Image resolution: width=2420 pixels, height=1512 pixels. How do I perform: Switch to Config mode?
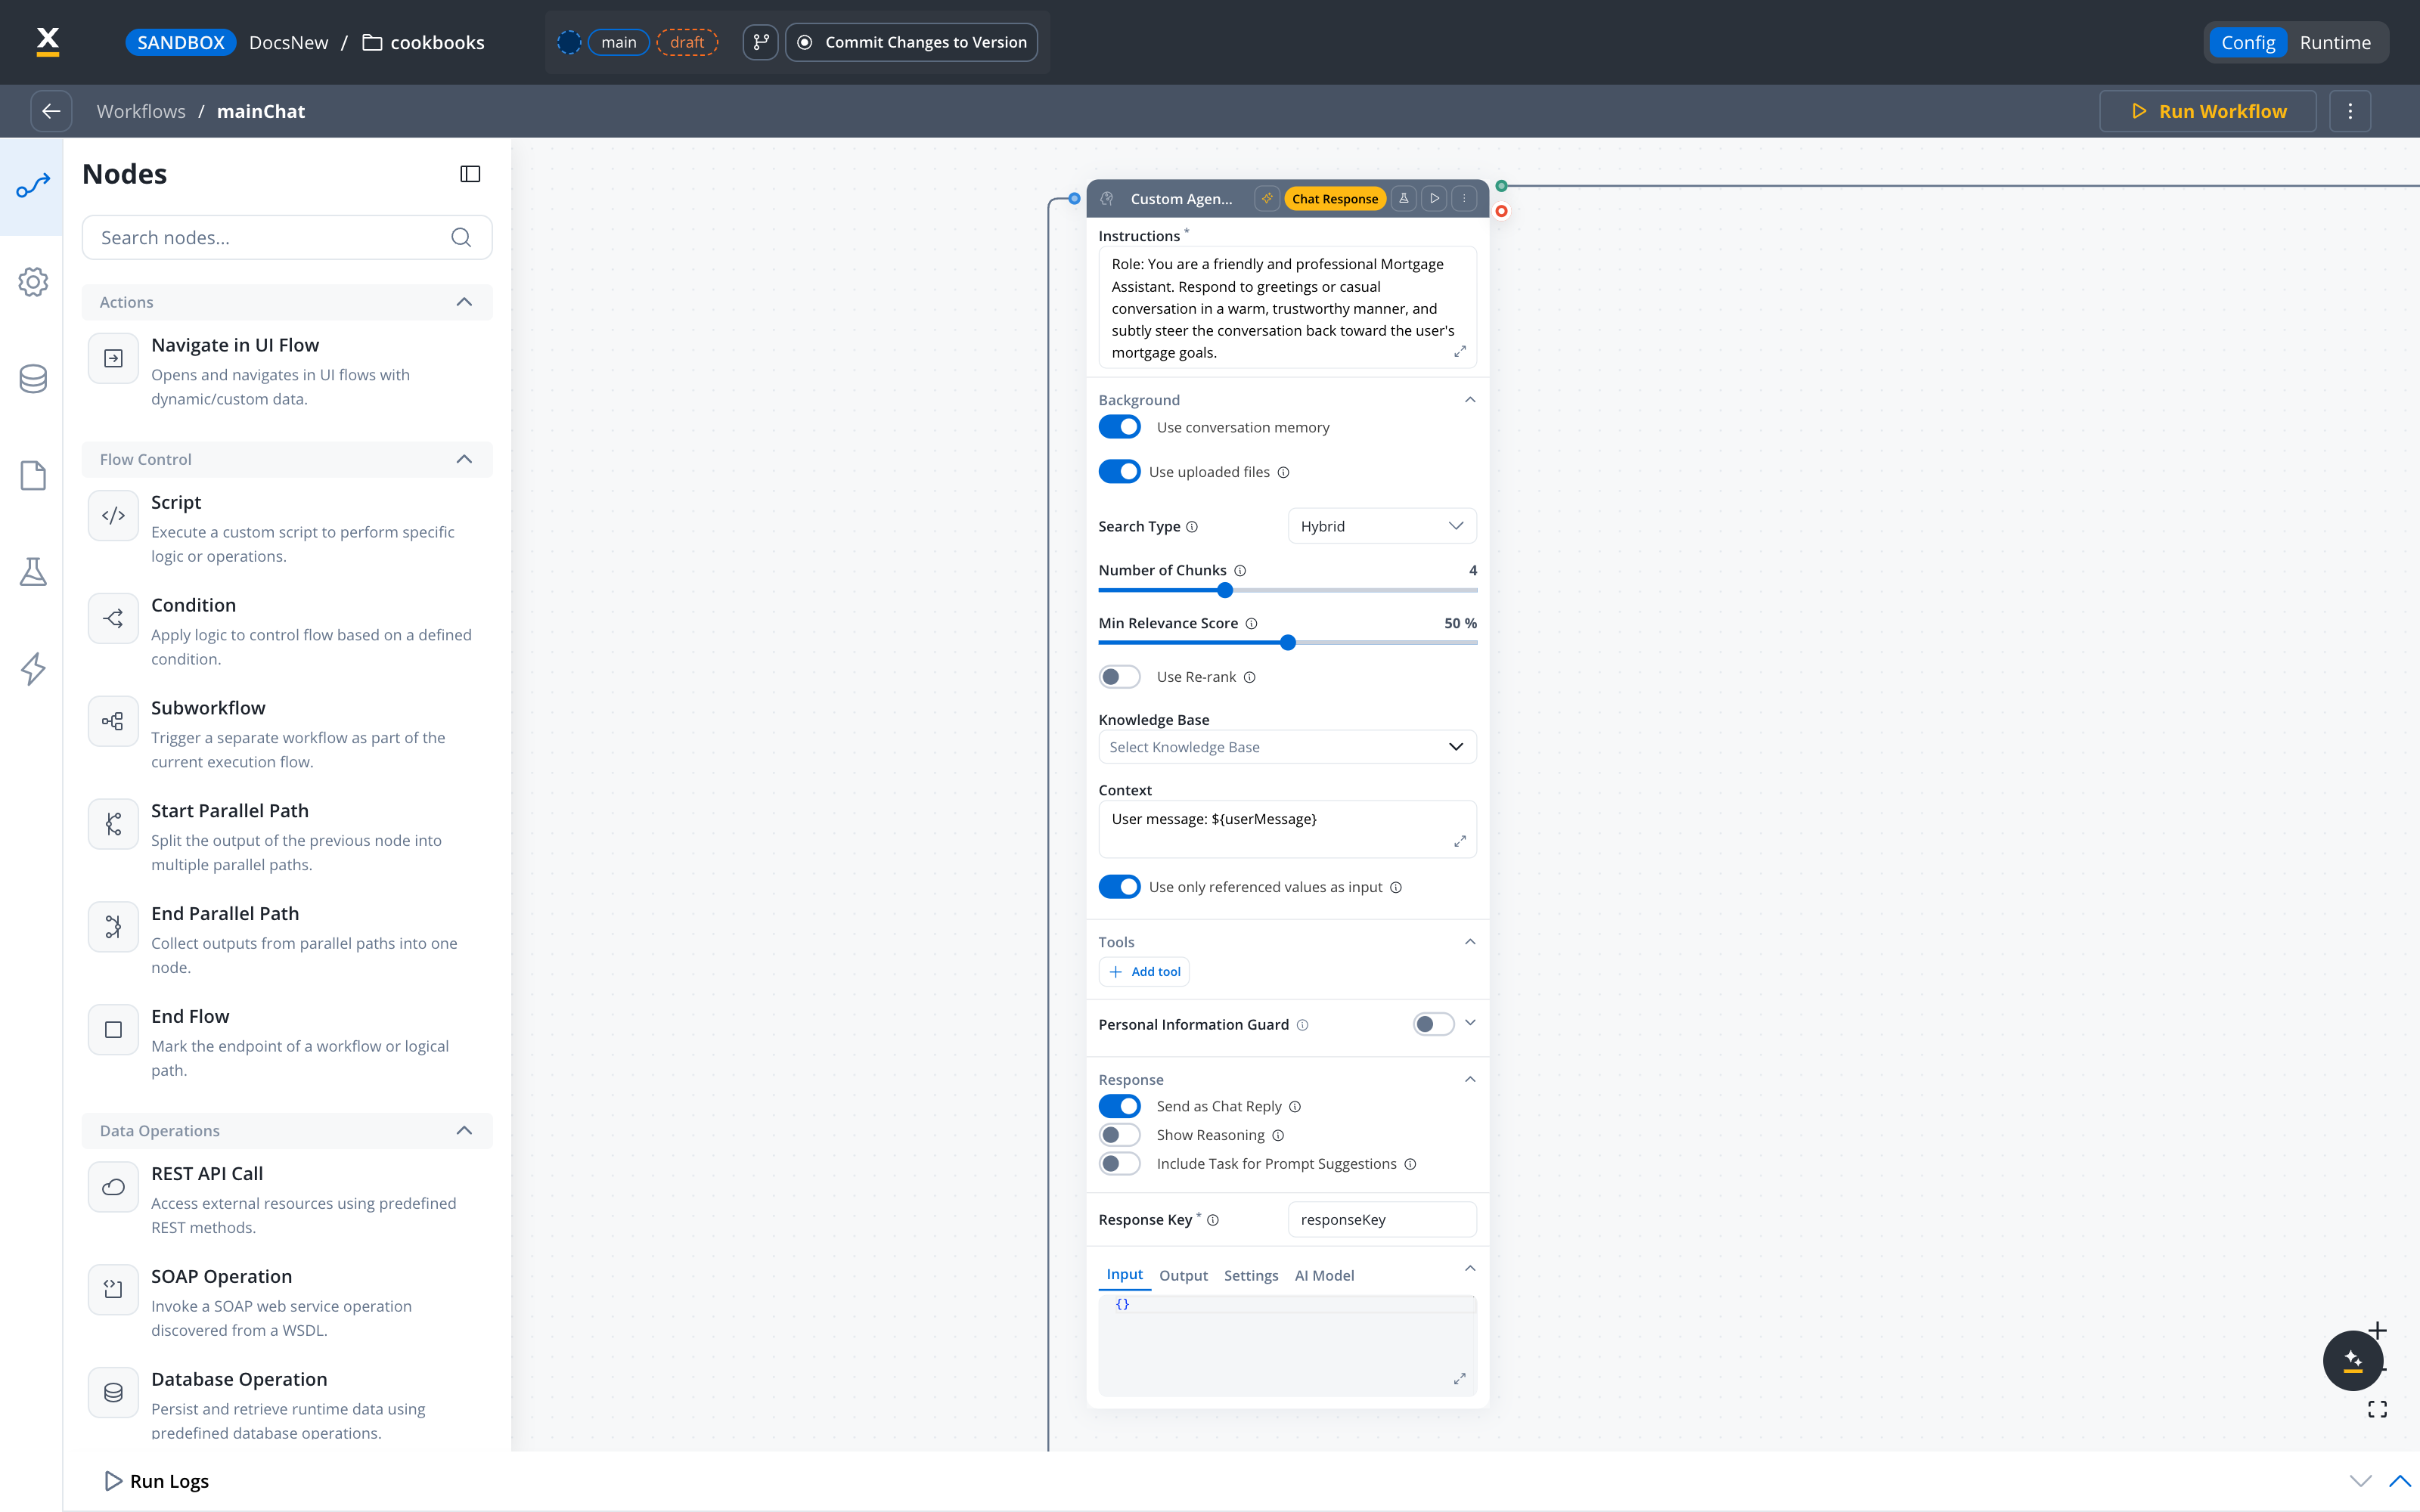click(x=2248, y=42)
